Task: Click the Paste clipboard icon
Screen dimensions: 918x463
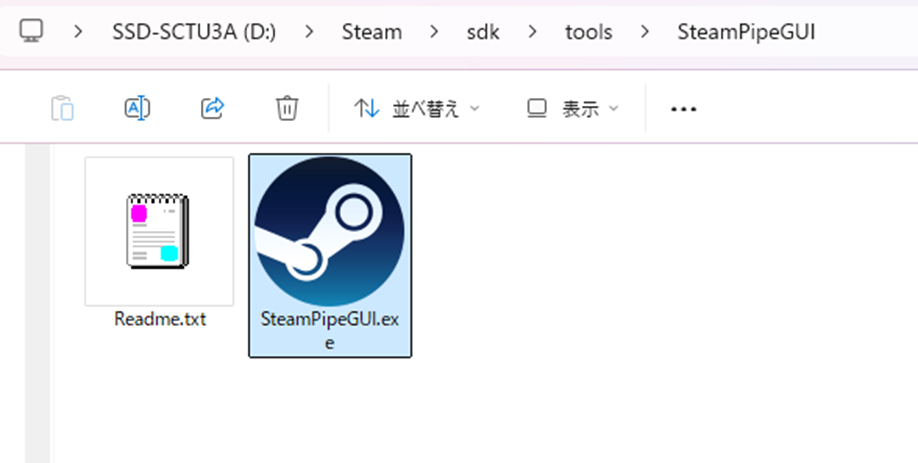Action: (x=62, y=108)
